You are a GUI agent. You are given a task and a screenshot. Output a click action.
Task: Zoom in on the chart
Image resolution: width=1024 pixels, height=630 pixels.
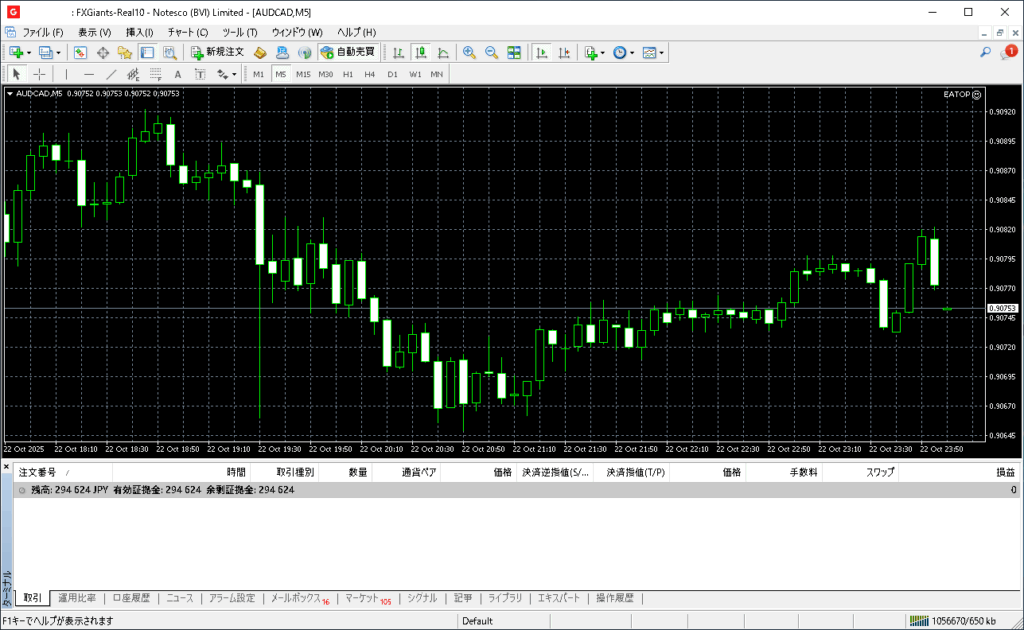[x=469, y=52]
